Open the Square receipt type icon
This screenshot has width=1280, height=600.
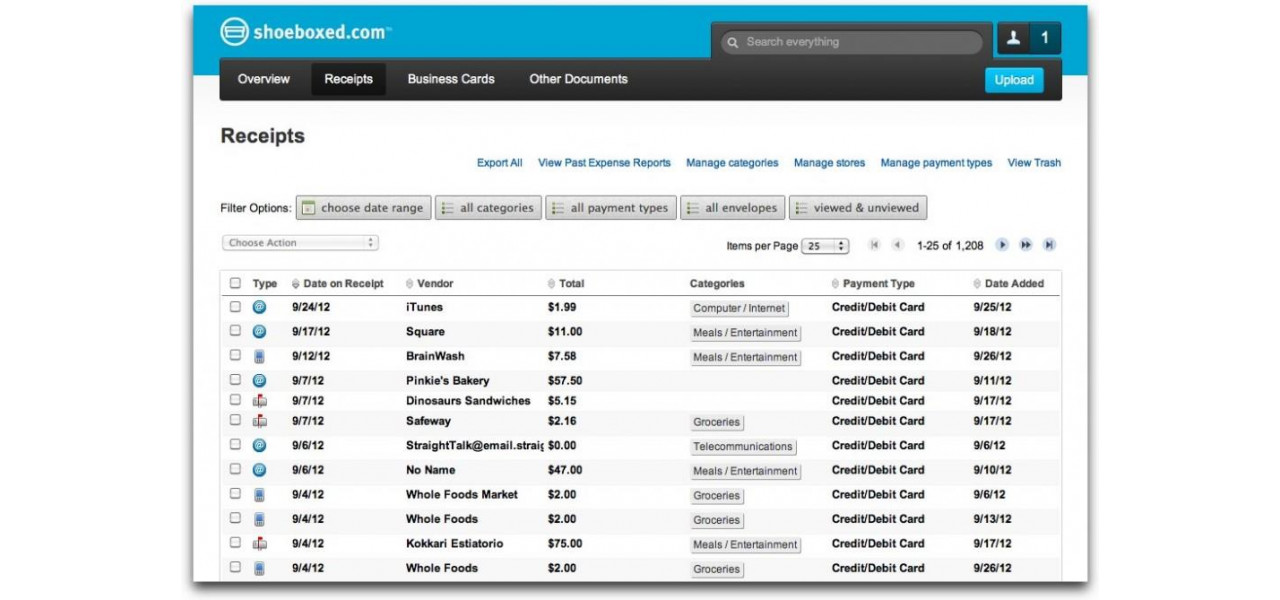[x=259, y=331]
